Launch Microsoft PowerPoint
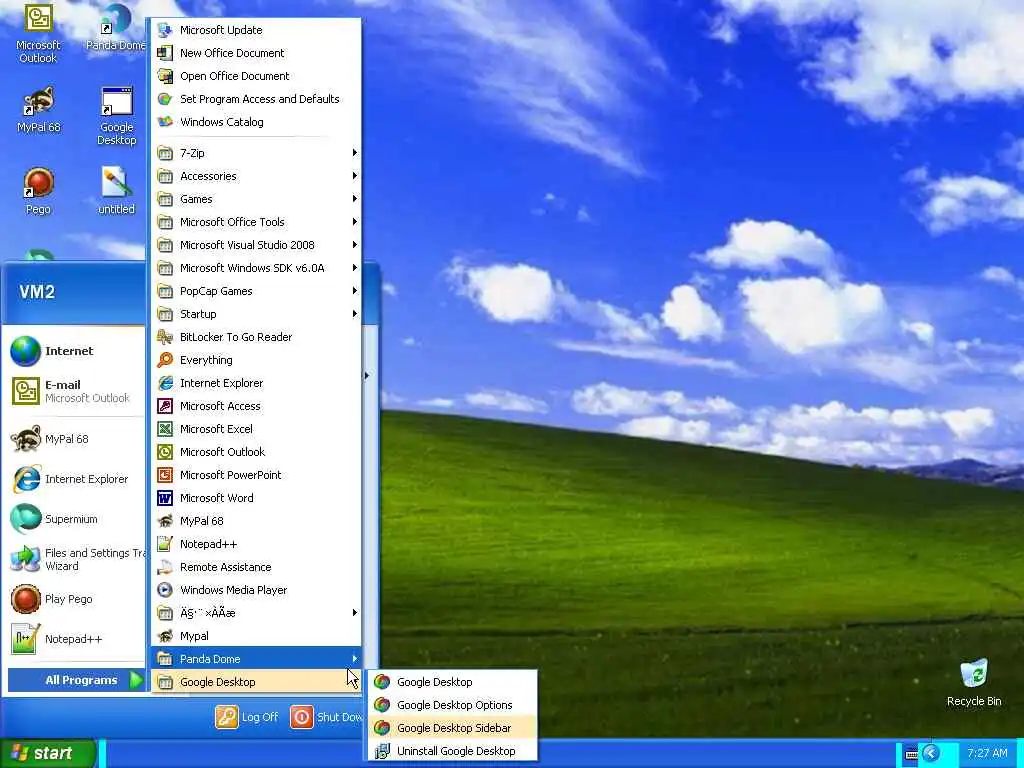 click(x=256, y=475)
